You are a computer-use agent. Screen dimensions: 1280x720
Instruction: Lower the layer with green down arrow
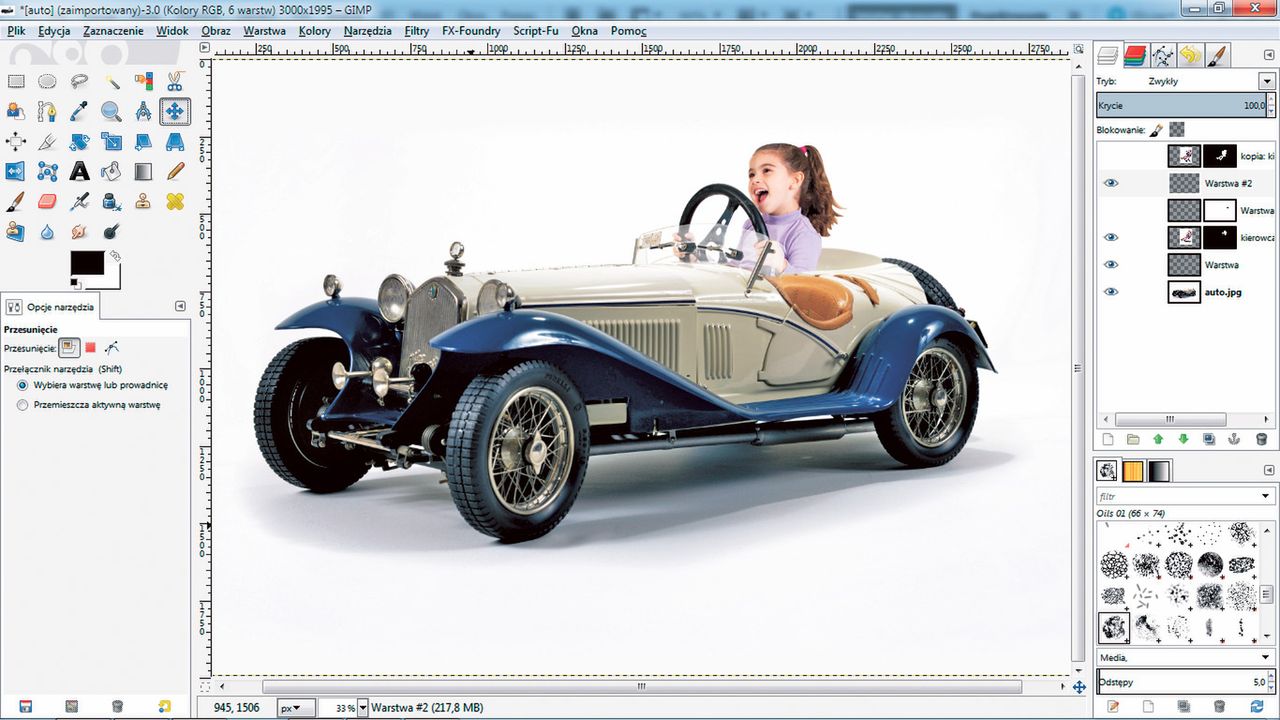click(x=1184, y=439)
